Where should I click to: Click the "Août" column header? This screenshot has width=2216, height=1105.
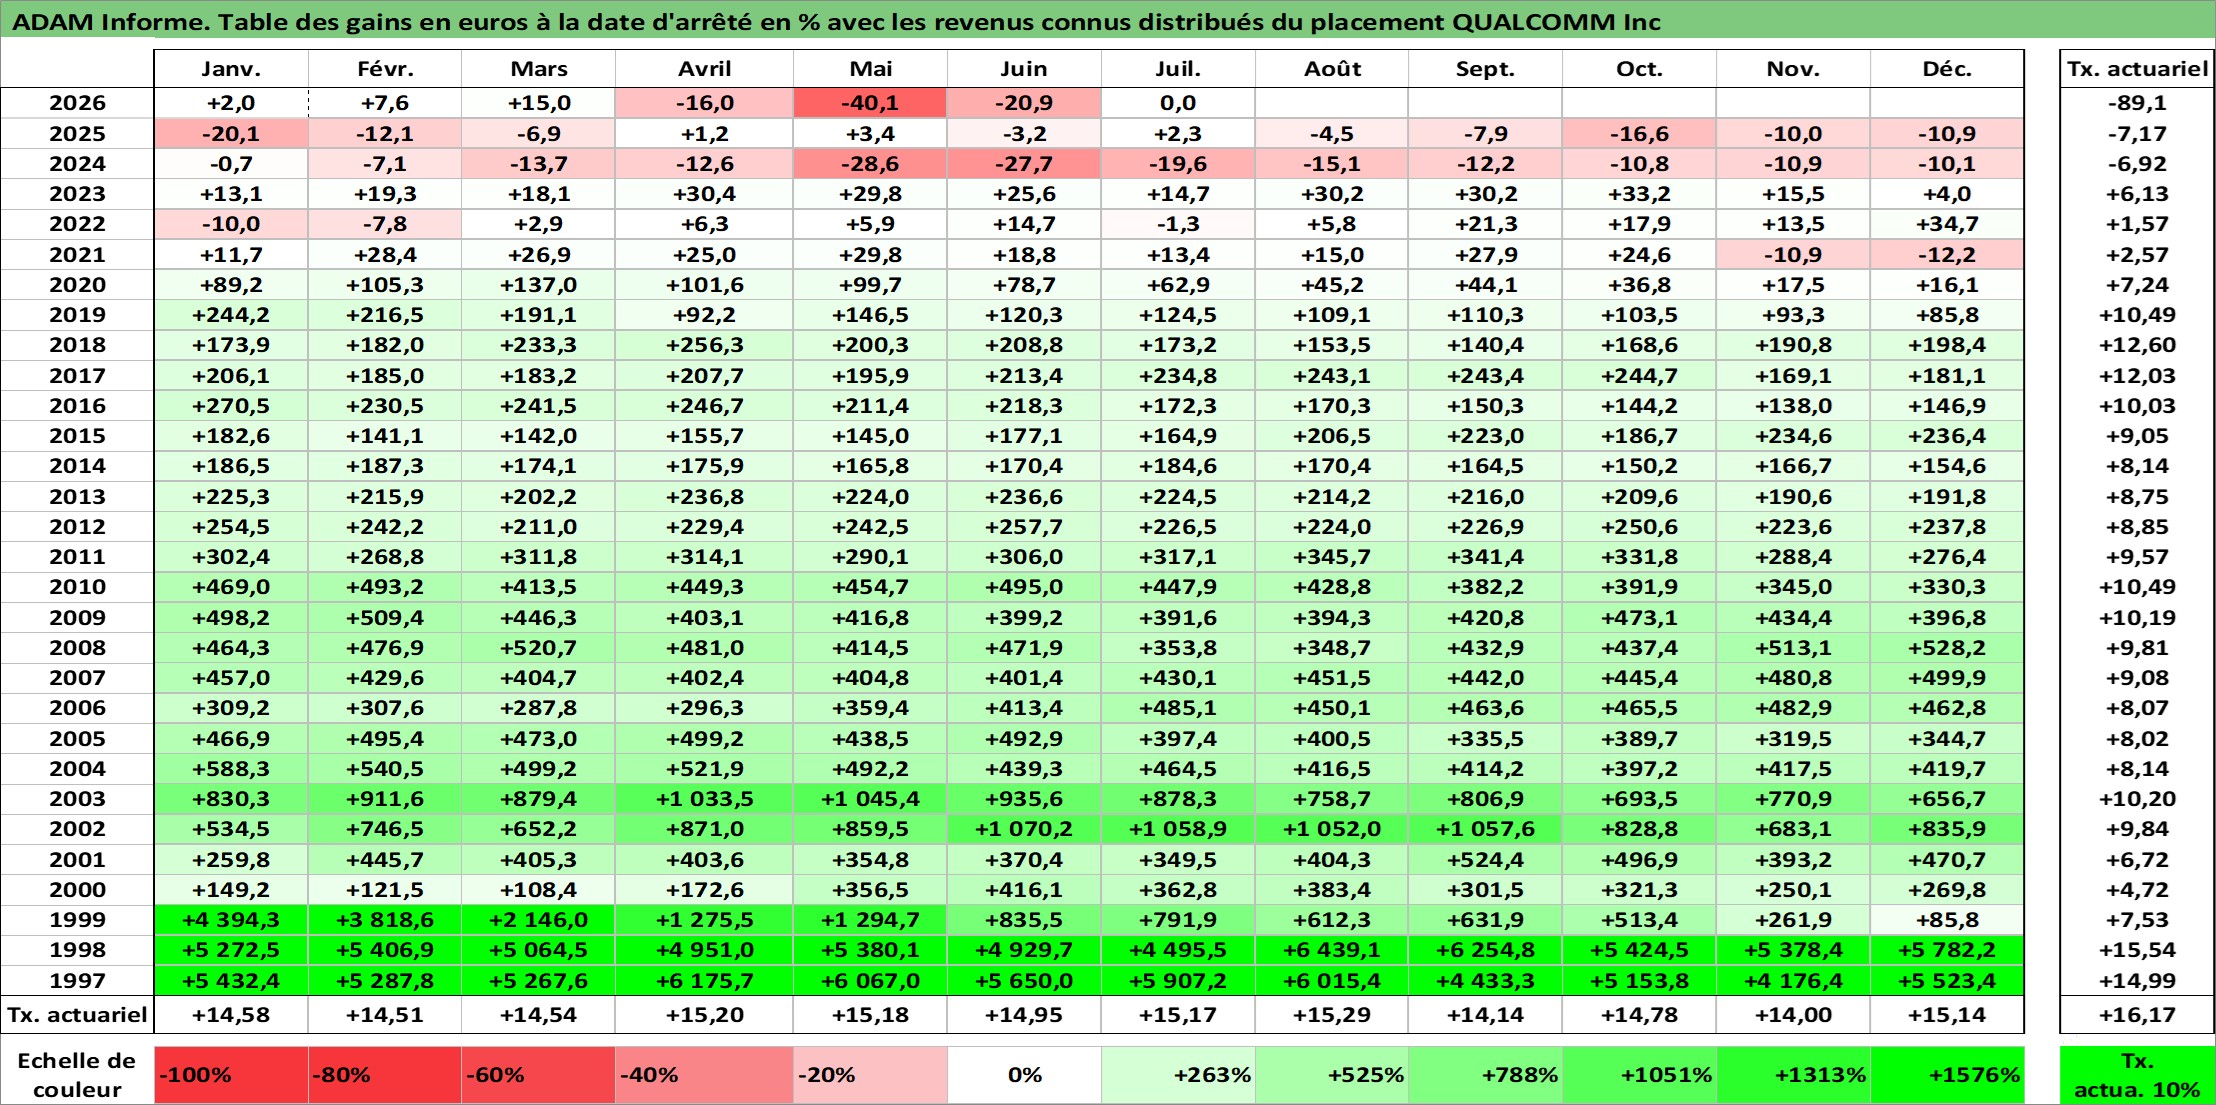click(x=1332, y=69)
